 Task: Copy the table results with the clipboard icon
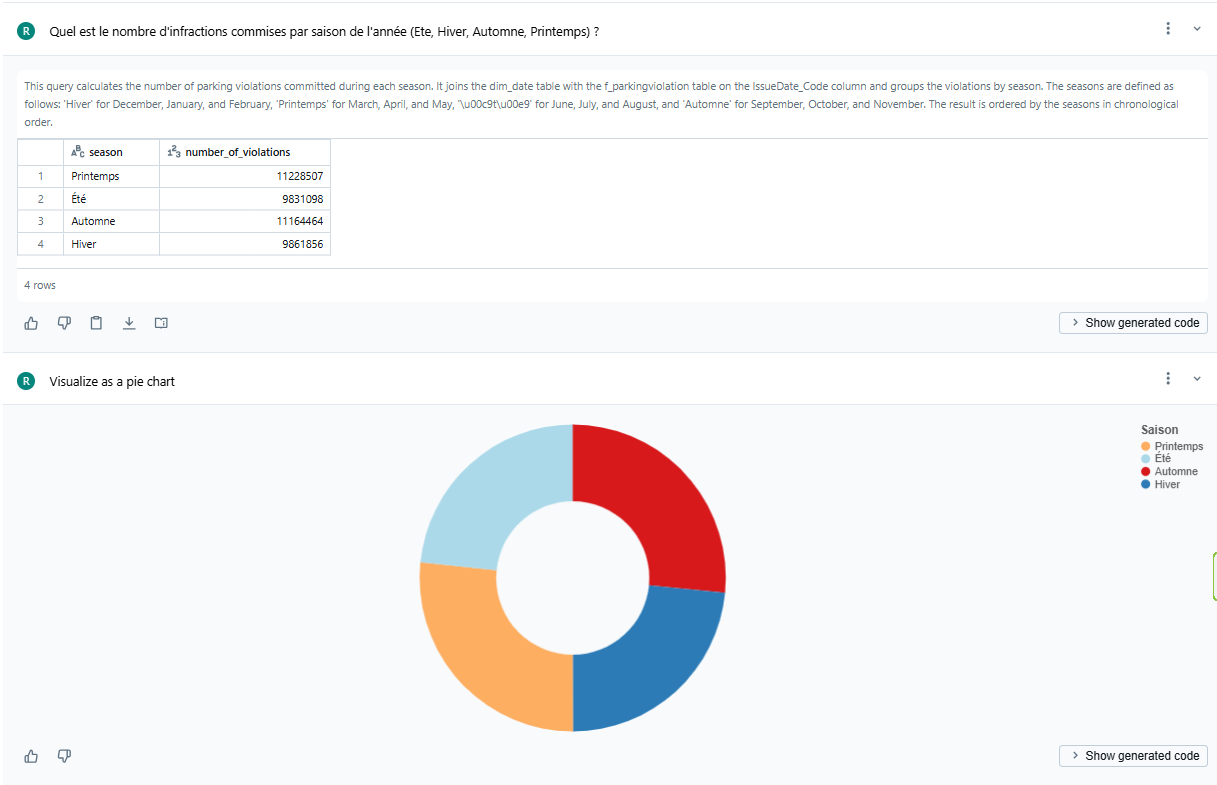point(96,323)
